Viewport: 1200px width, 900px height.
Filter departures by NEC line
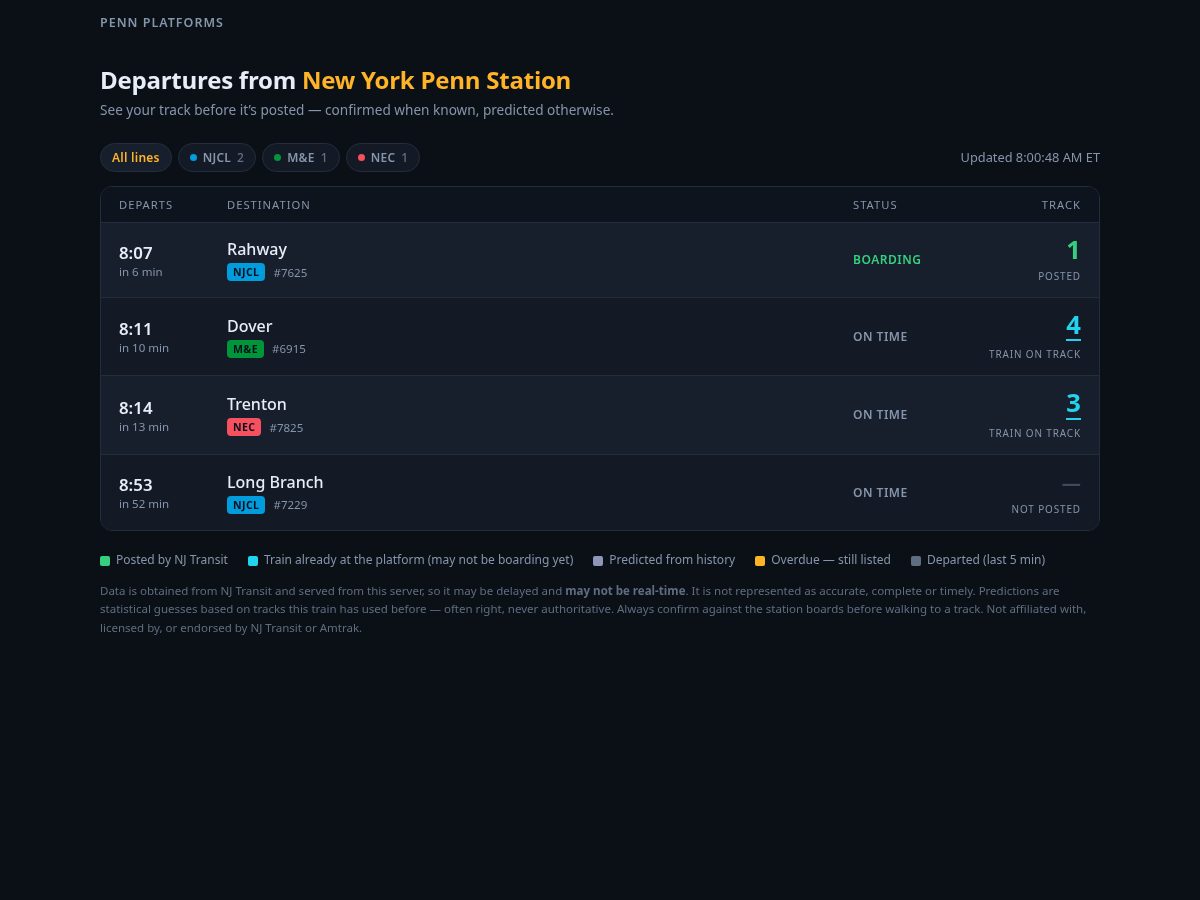(x=383, y=158)
